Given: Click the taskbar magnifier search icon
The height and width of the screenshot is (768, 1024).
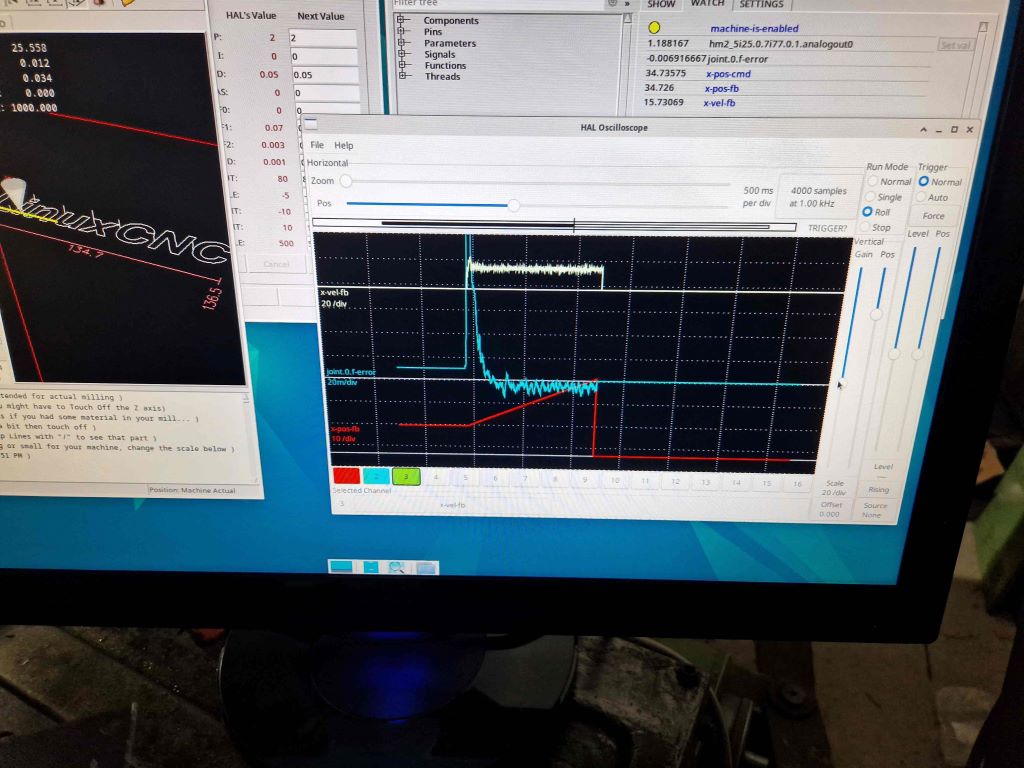Looking at the screenshot, I should 396,568.
